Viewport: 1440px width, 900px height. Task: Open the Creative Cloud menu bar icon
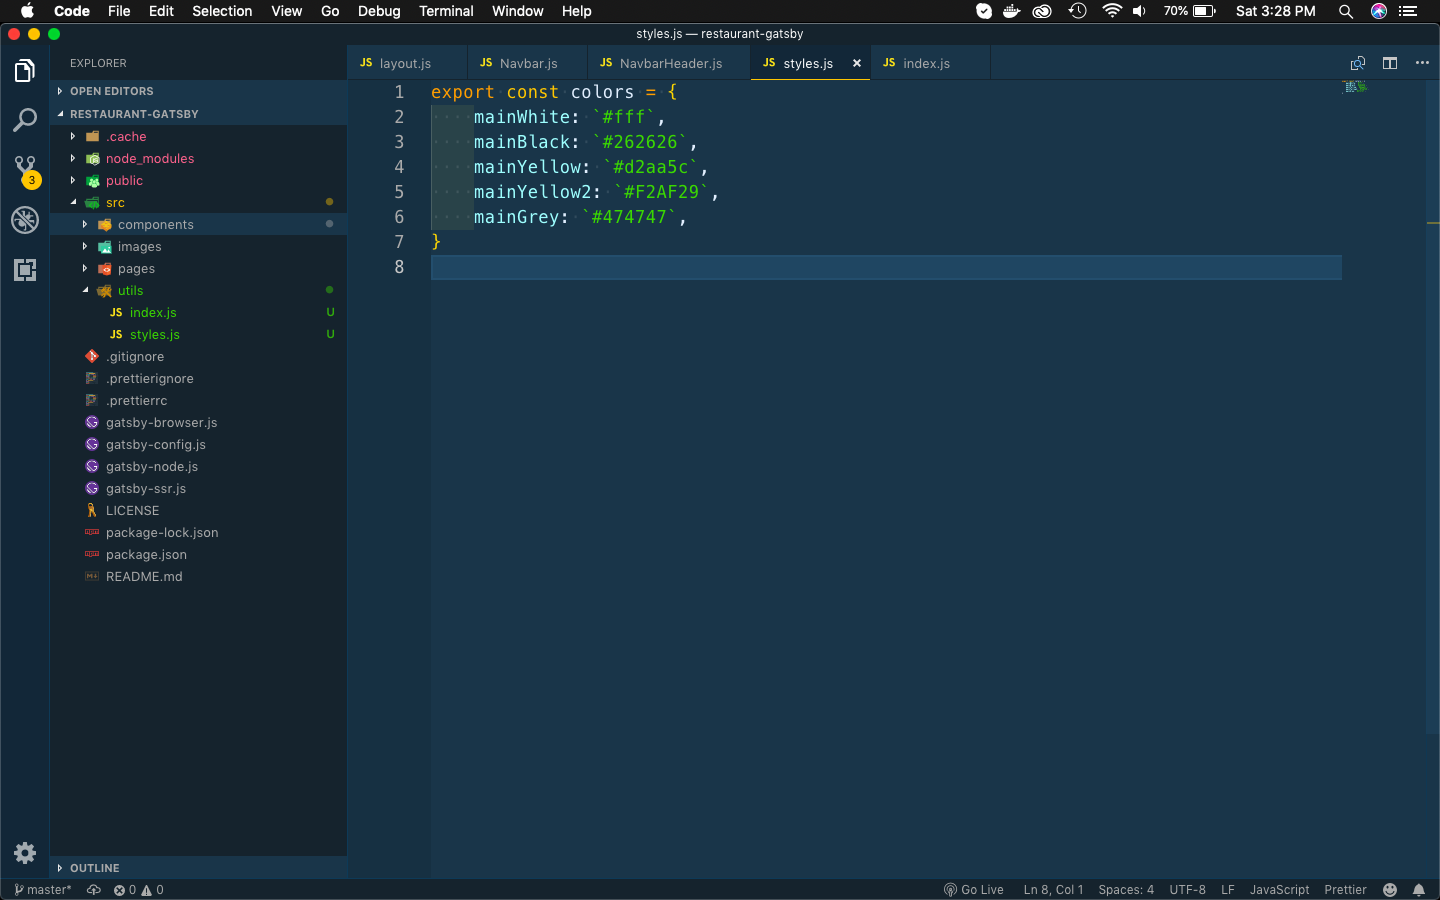(x=1042, y=11)
